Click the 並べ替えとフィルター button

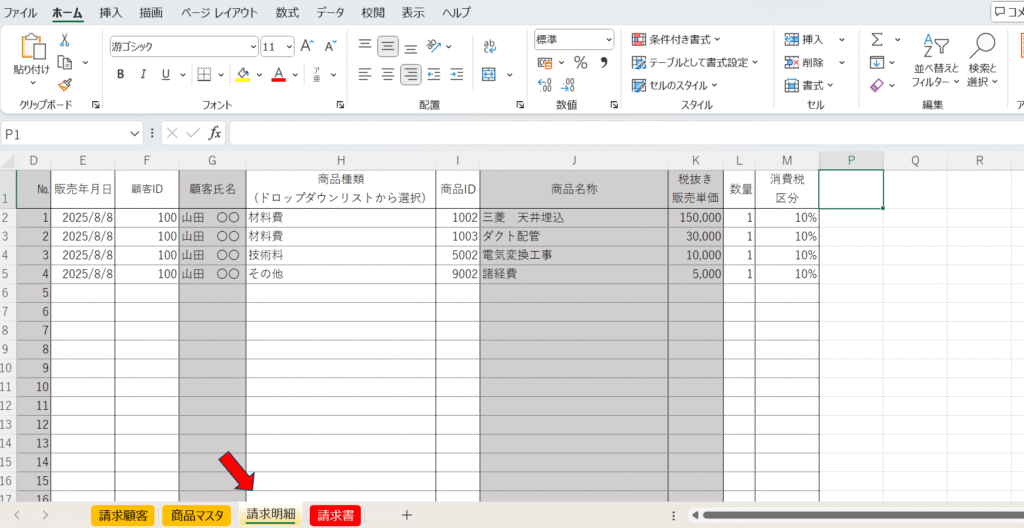[935, 64]
